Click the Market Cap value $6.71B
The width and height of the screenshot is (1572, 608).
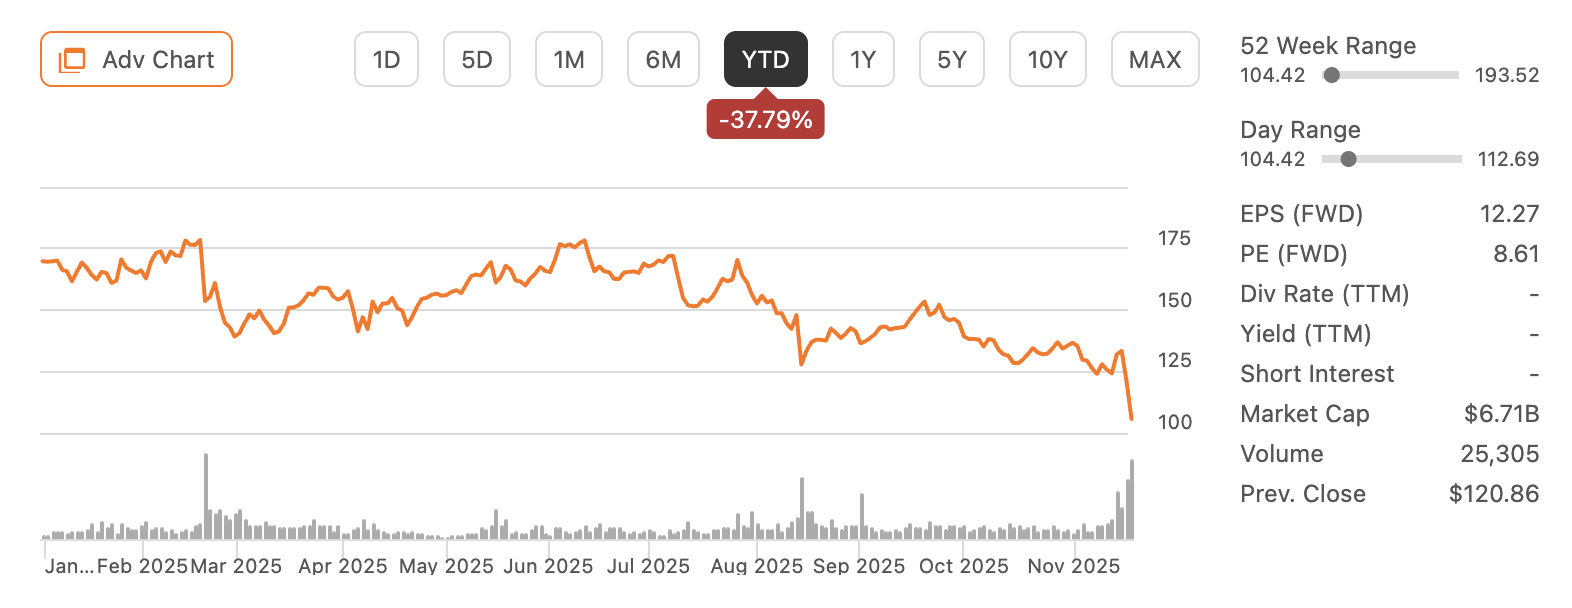click(1501, 413)
